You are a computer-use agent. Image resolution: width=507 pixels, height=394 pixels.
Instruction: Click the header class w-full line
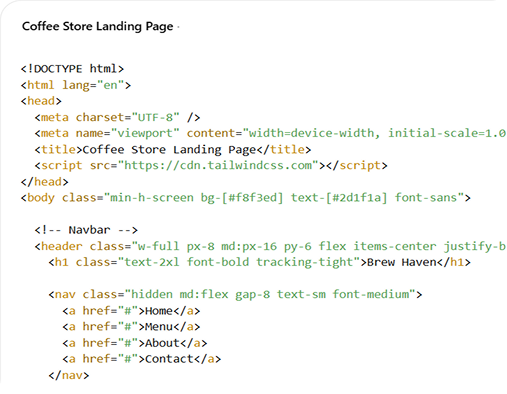pos(270,246)
